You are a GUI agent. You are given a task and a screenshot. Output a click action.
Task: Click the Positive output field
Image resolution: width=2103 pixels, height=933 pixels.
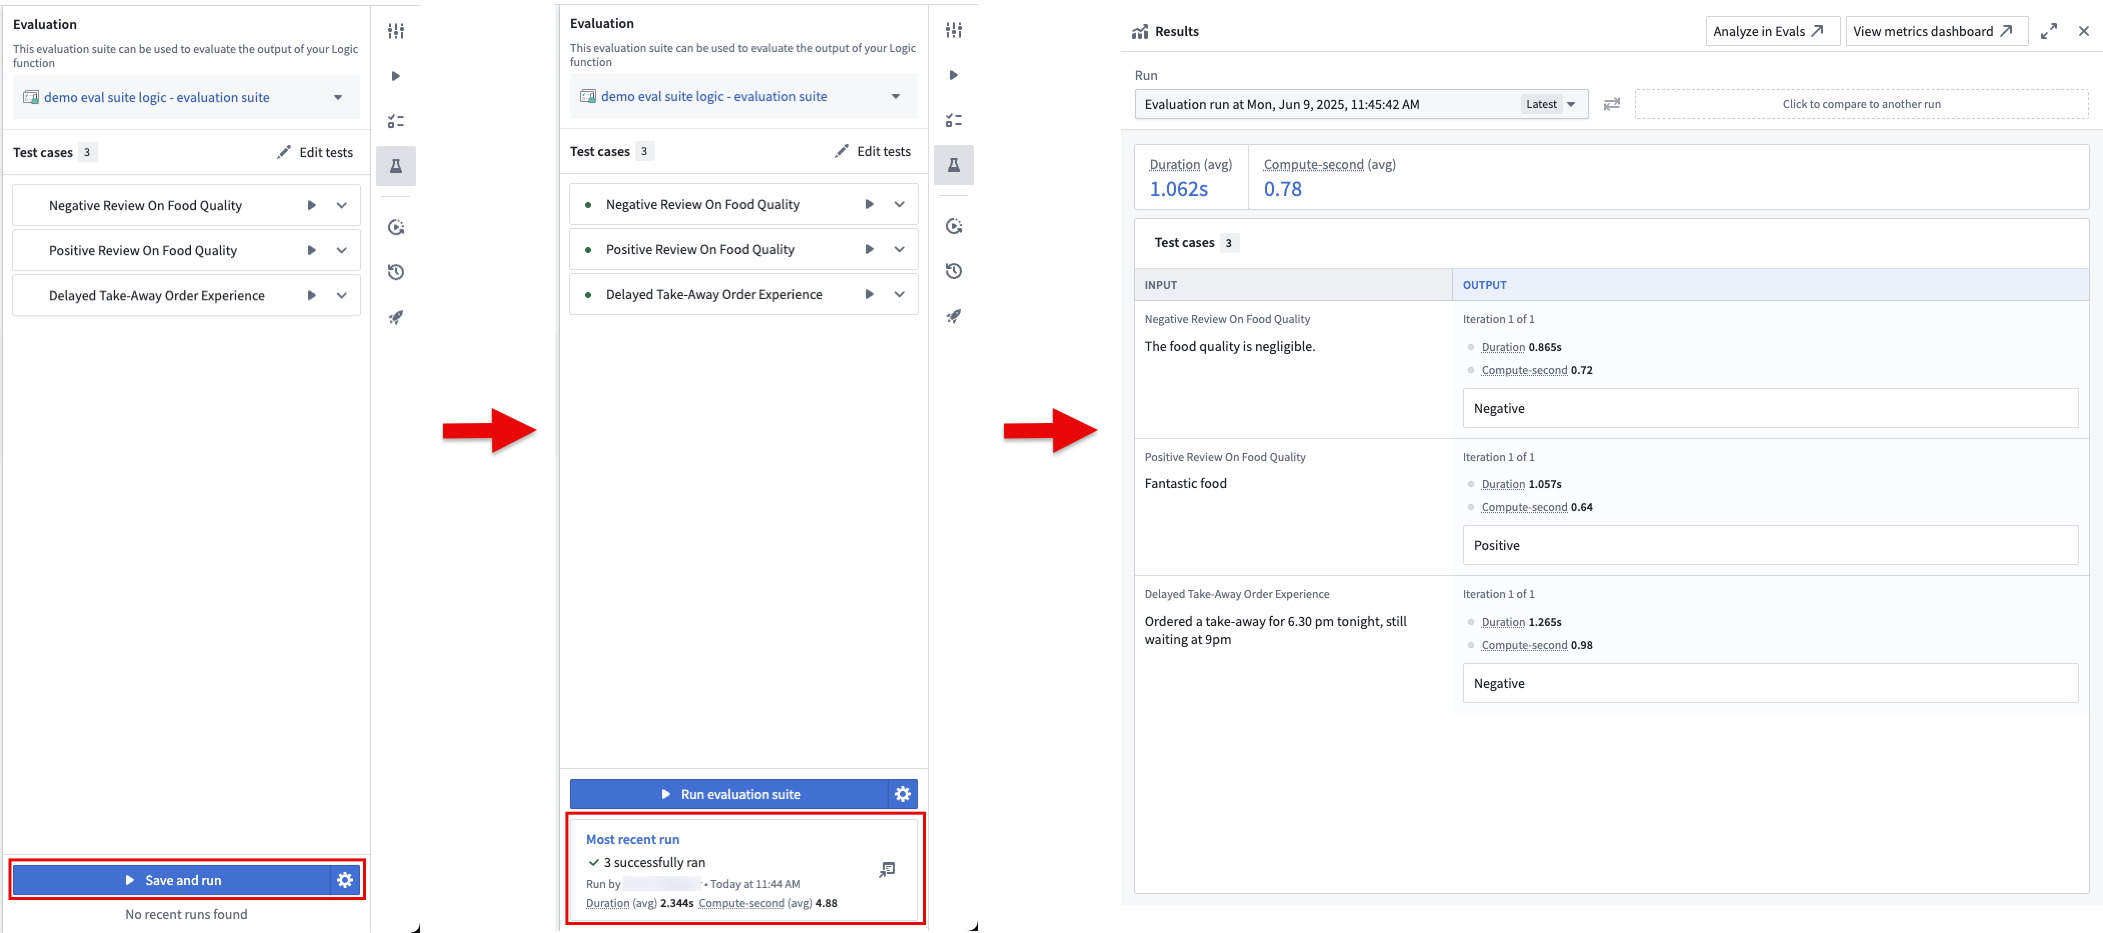pos(1769,545)
